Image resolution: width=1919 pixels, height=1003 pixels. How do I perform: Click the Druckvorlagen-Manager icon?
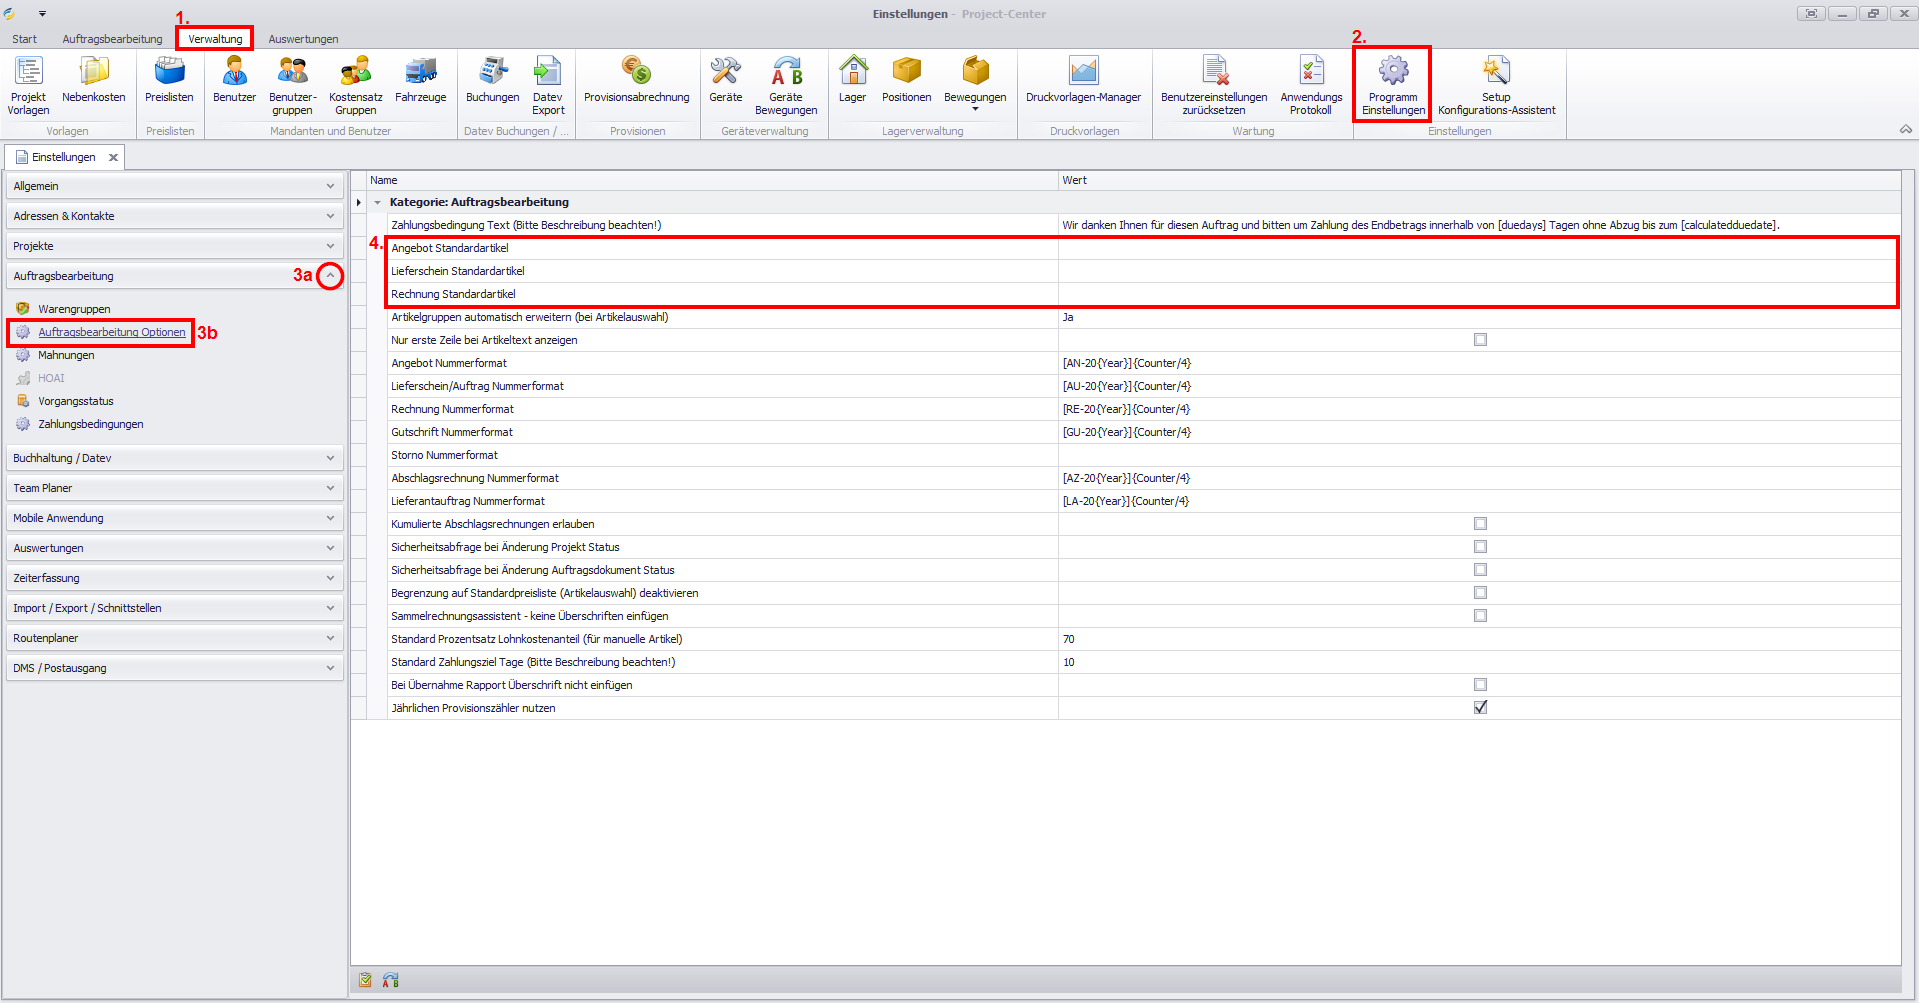click(1083, 72)
